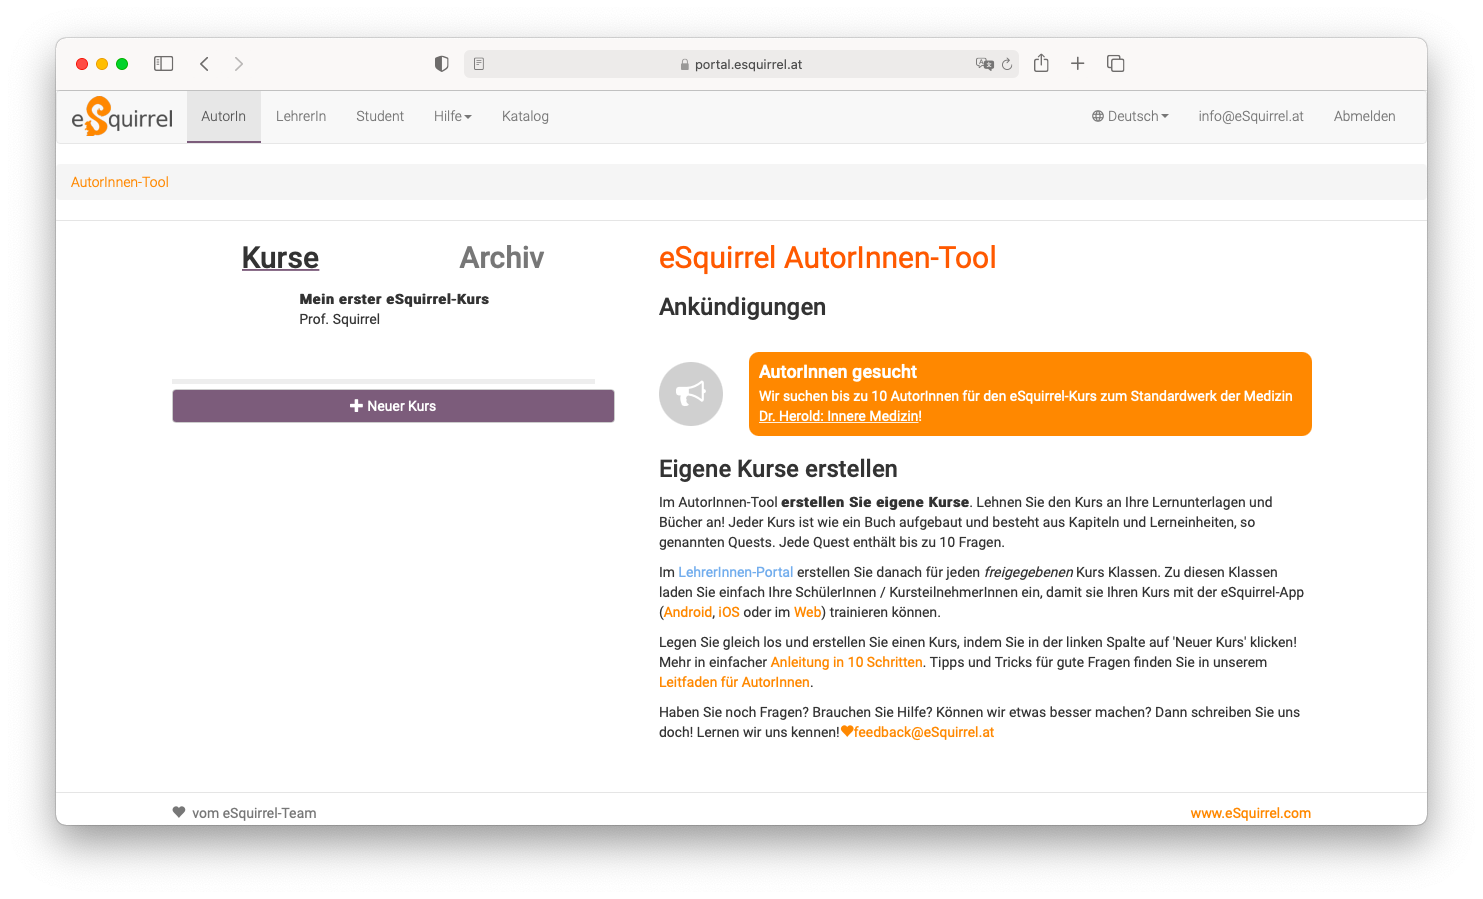
Task: Open Dr. Herold: Innere Medizin link
Action: click(840, 416)
